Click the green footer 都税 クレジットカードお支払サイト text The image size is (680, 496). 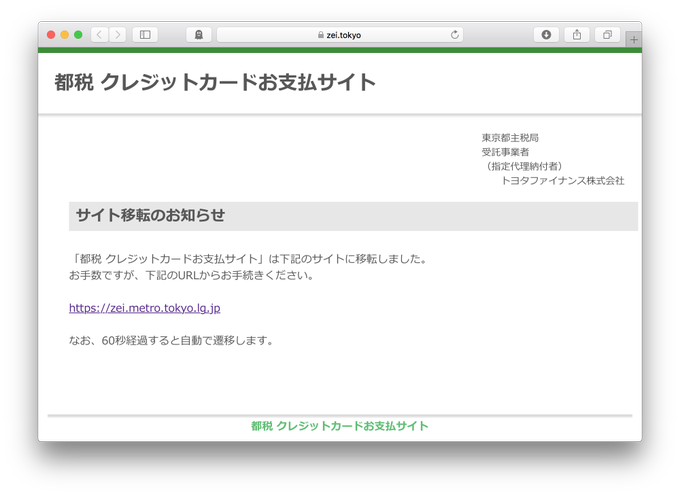(340, 426)
